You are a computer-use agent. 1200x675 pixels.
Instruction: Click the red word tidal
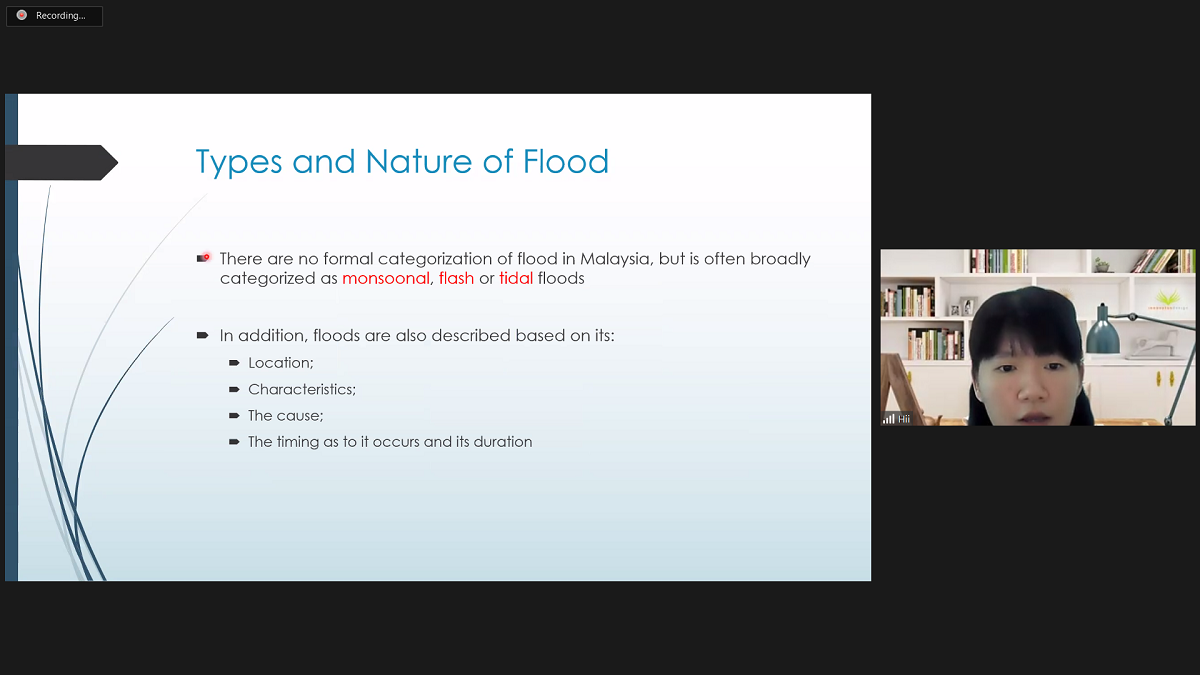[x=516, y=278]
